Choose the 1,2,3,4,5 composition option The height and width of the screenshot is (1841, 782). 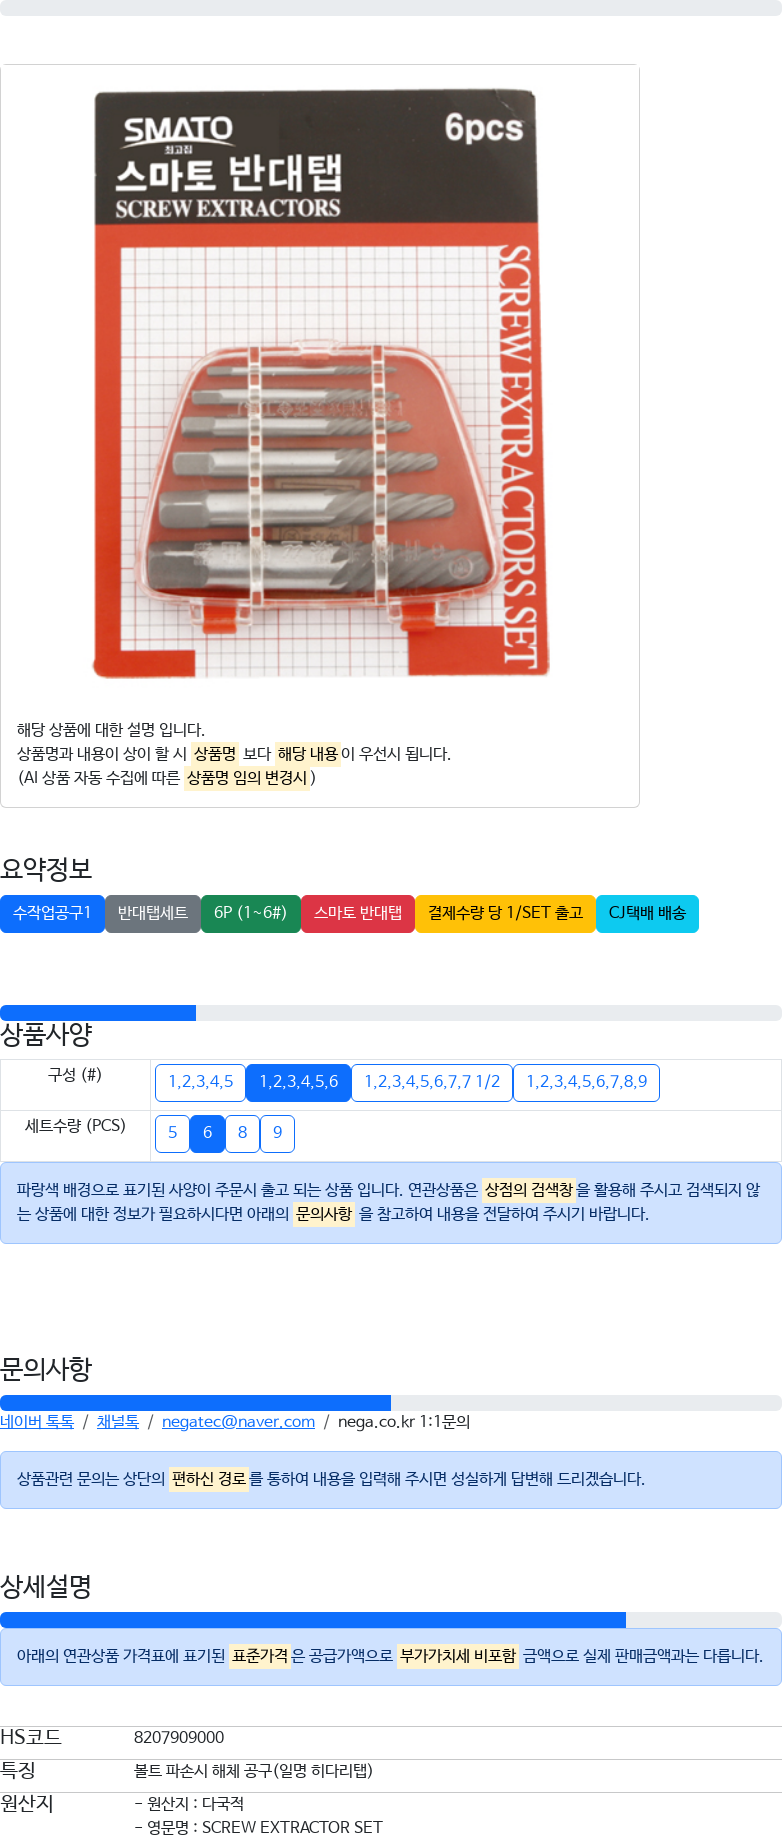pos(200,1082)
